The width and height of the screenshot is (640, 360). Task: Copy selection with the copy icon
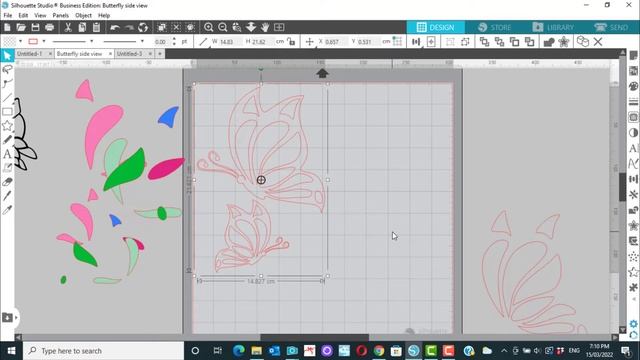pos(82,27)
